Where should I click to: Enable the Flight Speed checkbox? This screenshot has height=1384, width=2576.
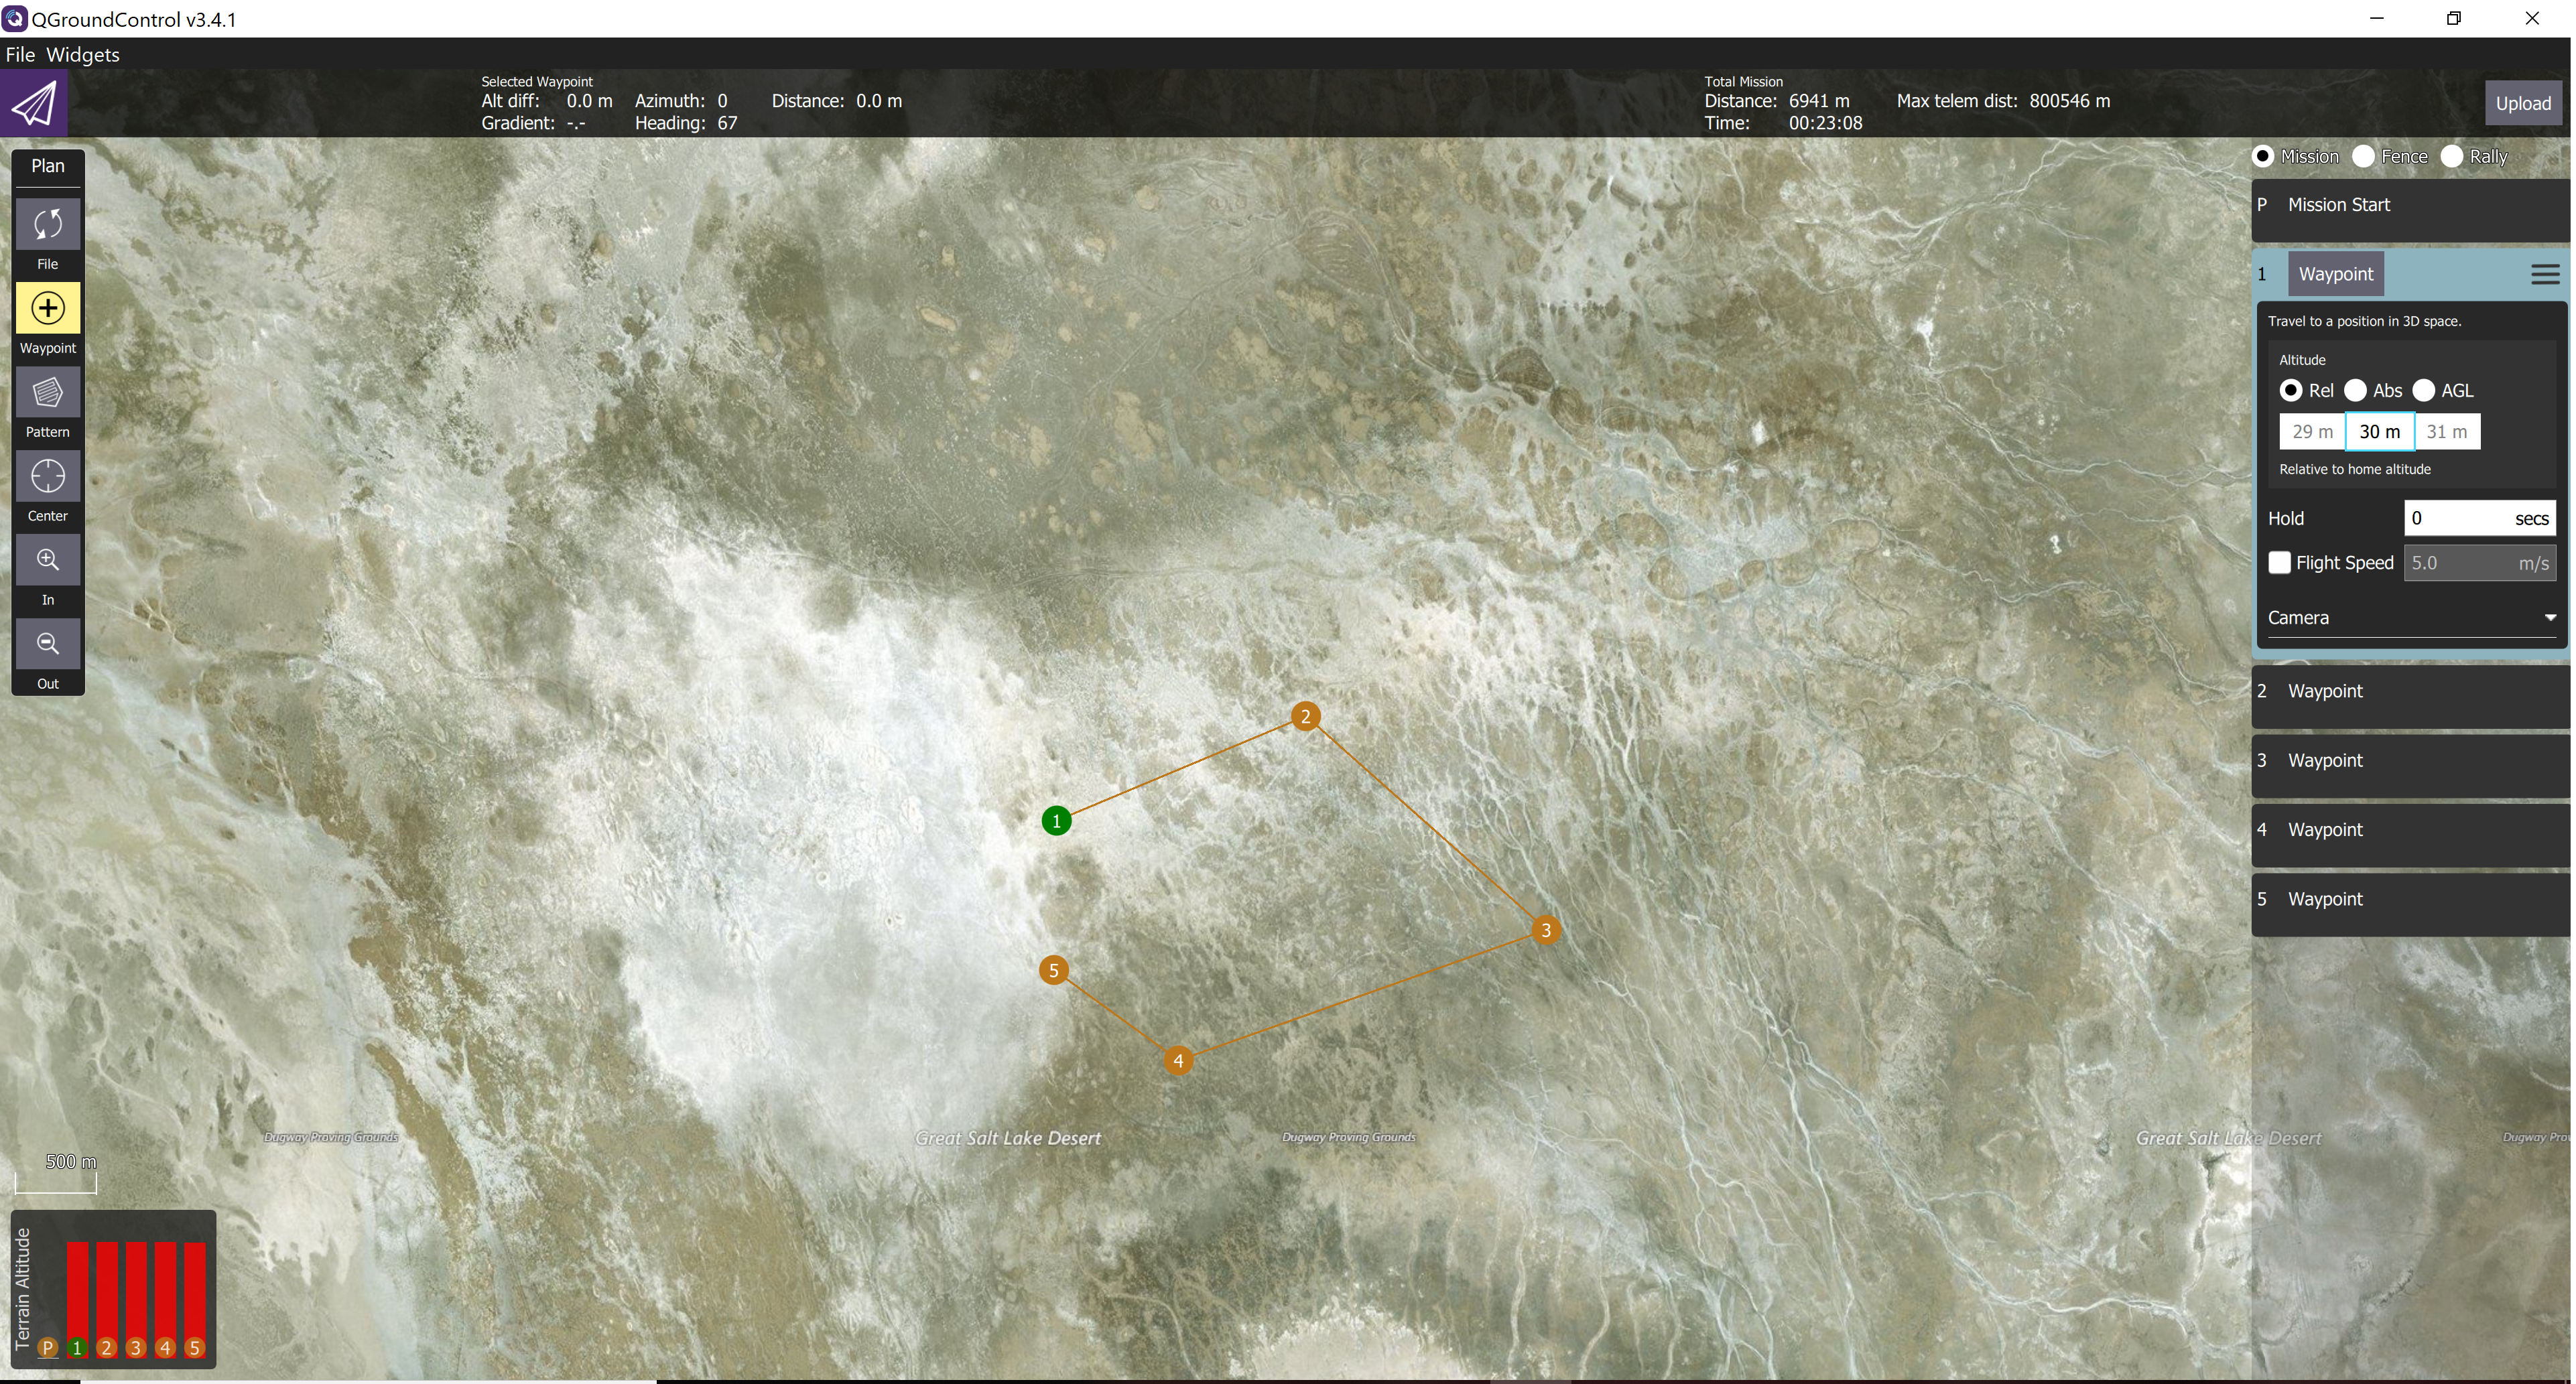coord(2281,562)
